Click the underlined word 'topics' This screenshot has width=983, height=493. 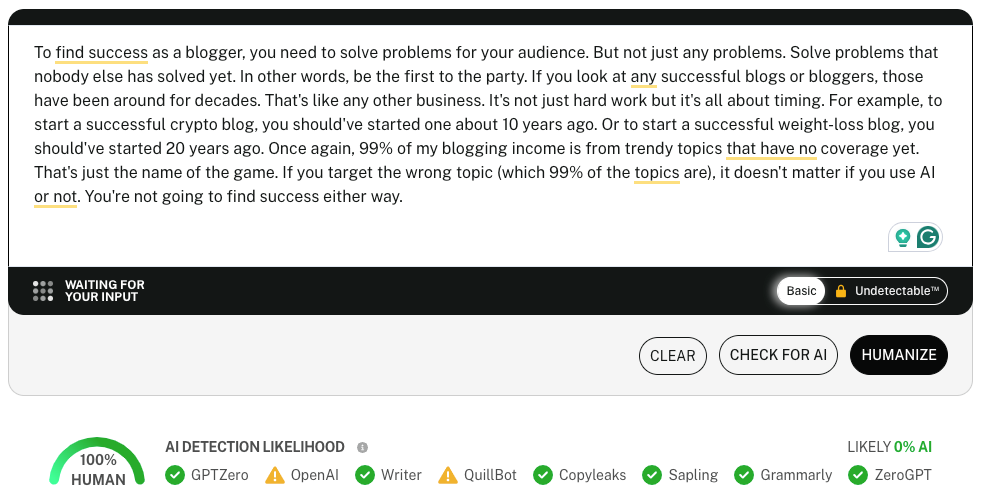pos(657,172)
